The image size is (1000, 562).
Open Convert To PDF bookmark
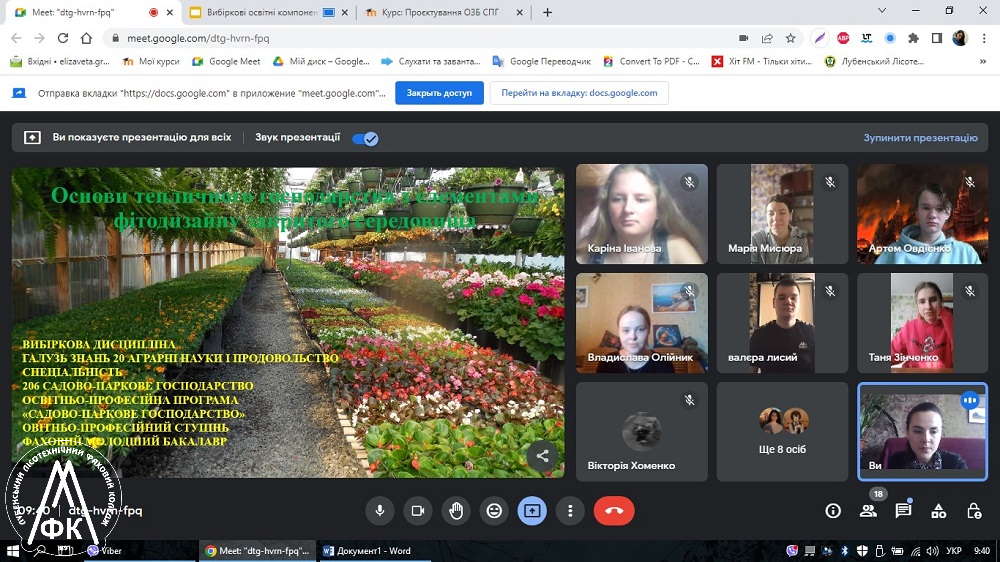tap(652, 61)
